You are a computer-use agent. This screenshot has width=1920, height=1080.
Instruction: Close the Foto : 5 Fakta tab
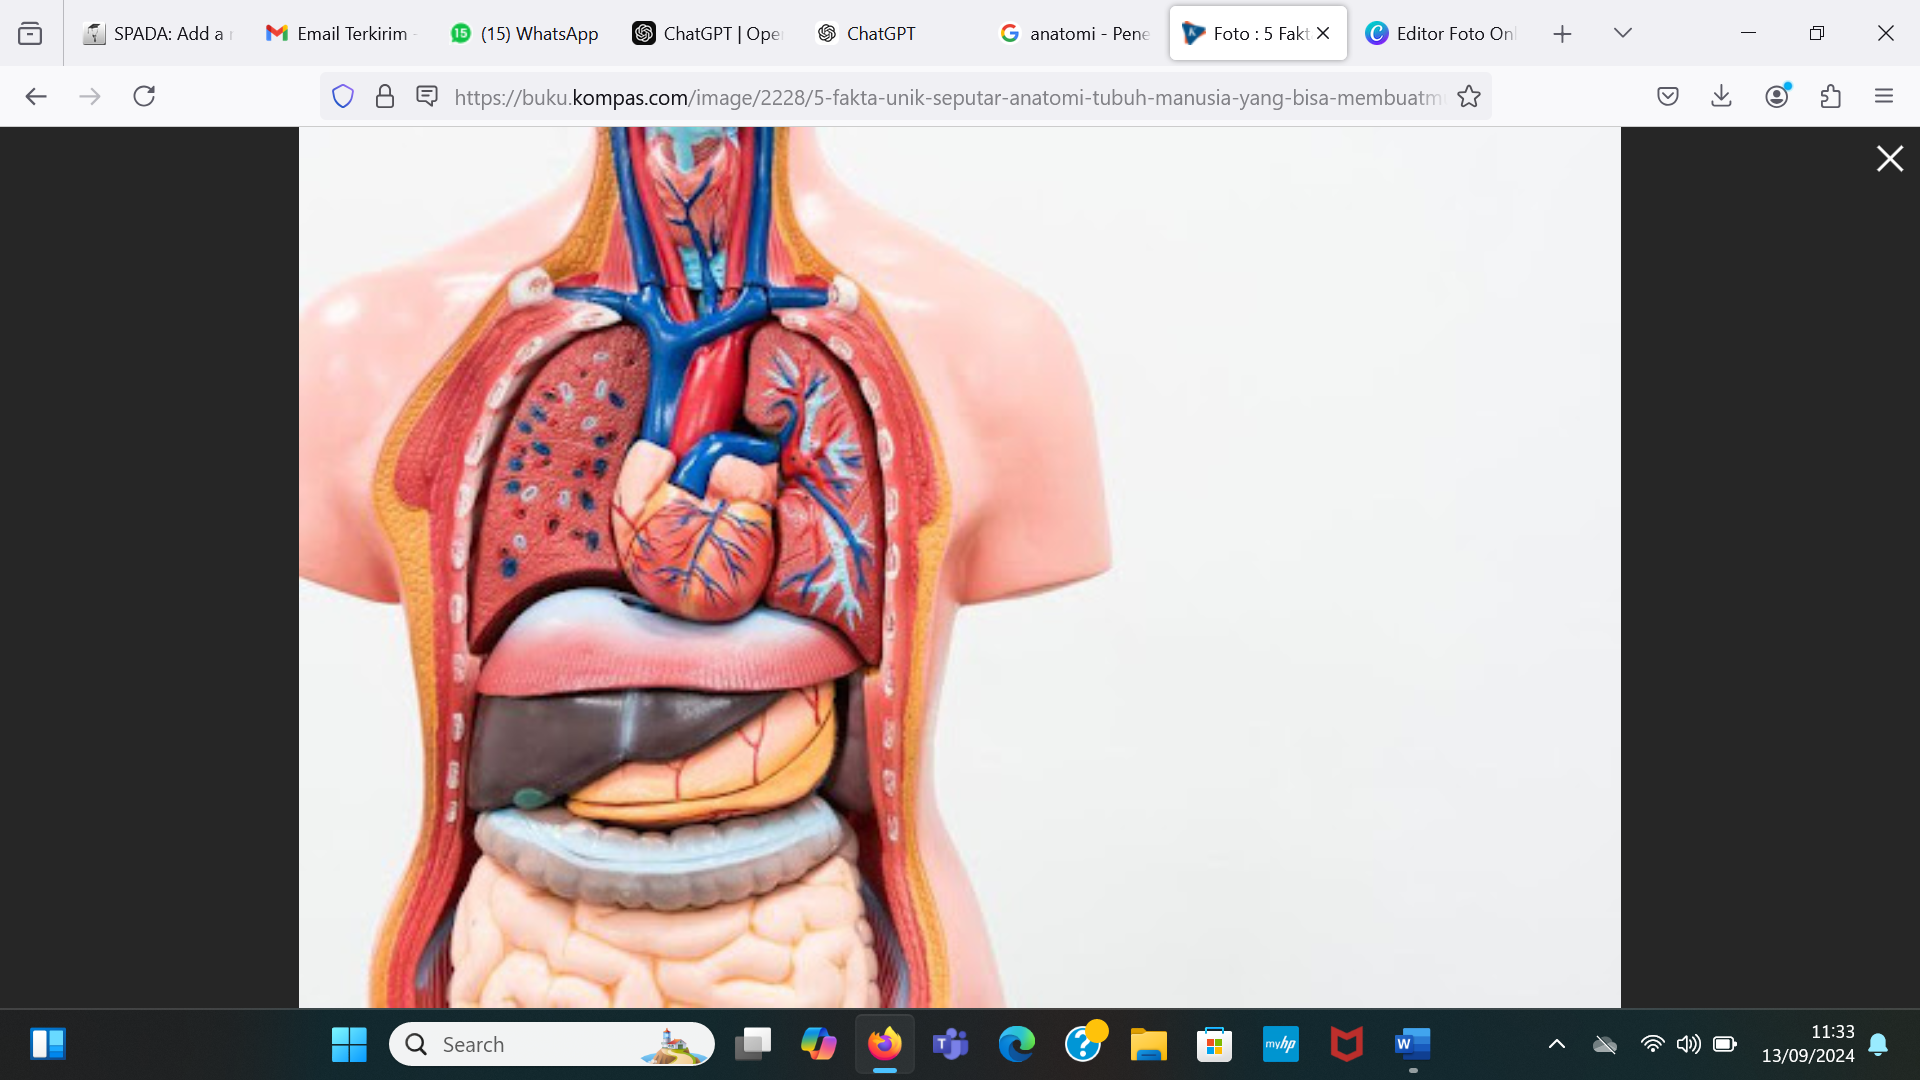(x=1323, y=34)
